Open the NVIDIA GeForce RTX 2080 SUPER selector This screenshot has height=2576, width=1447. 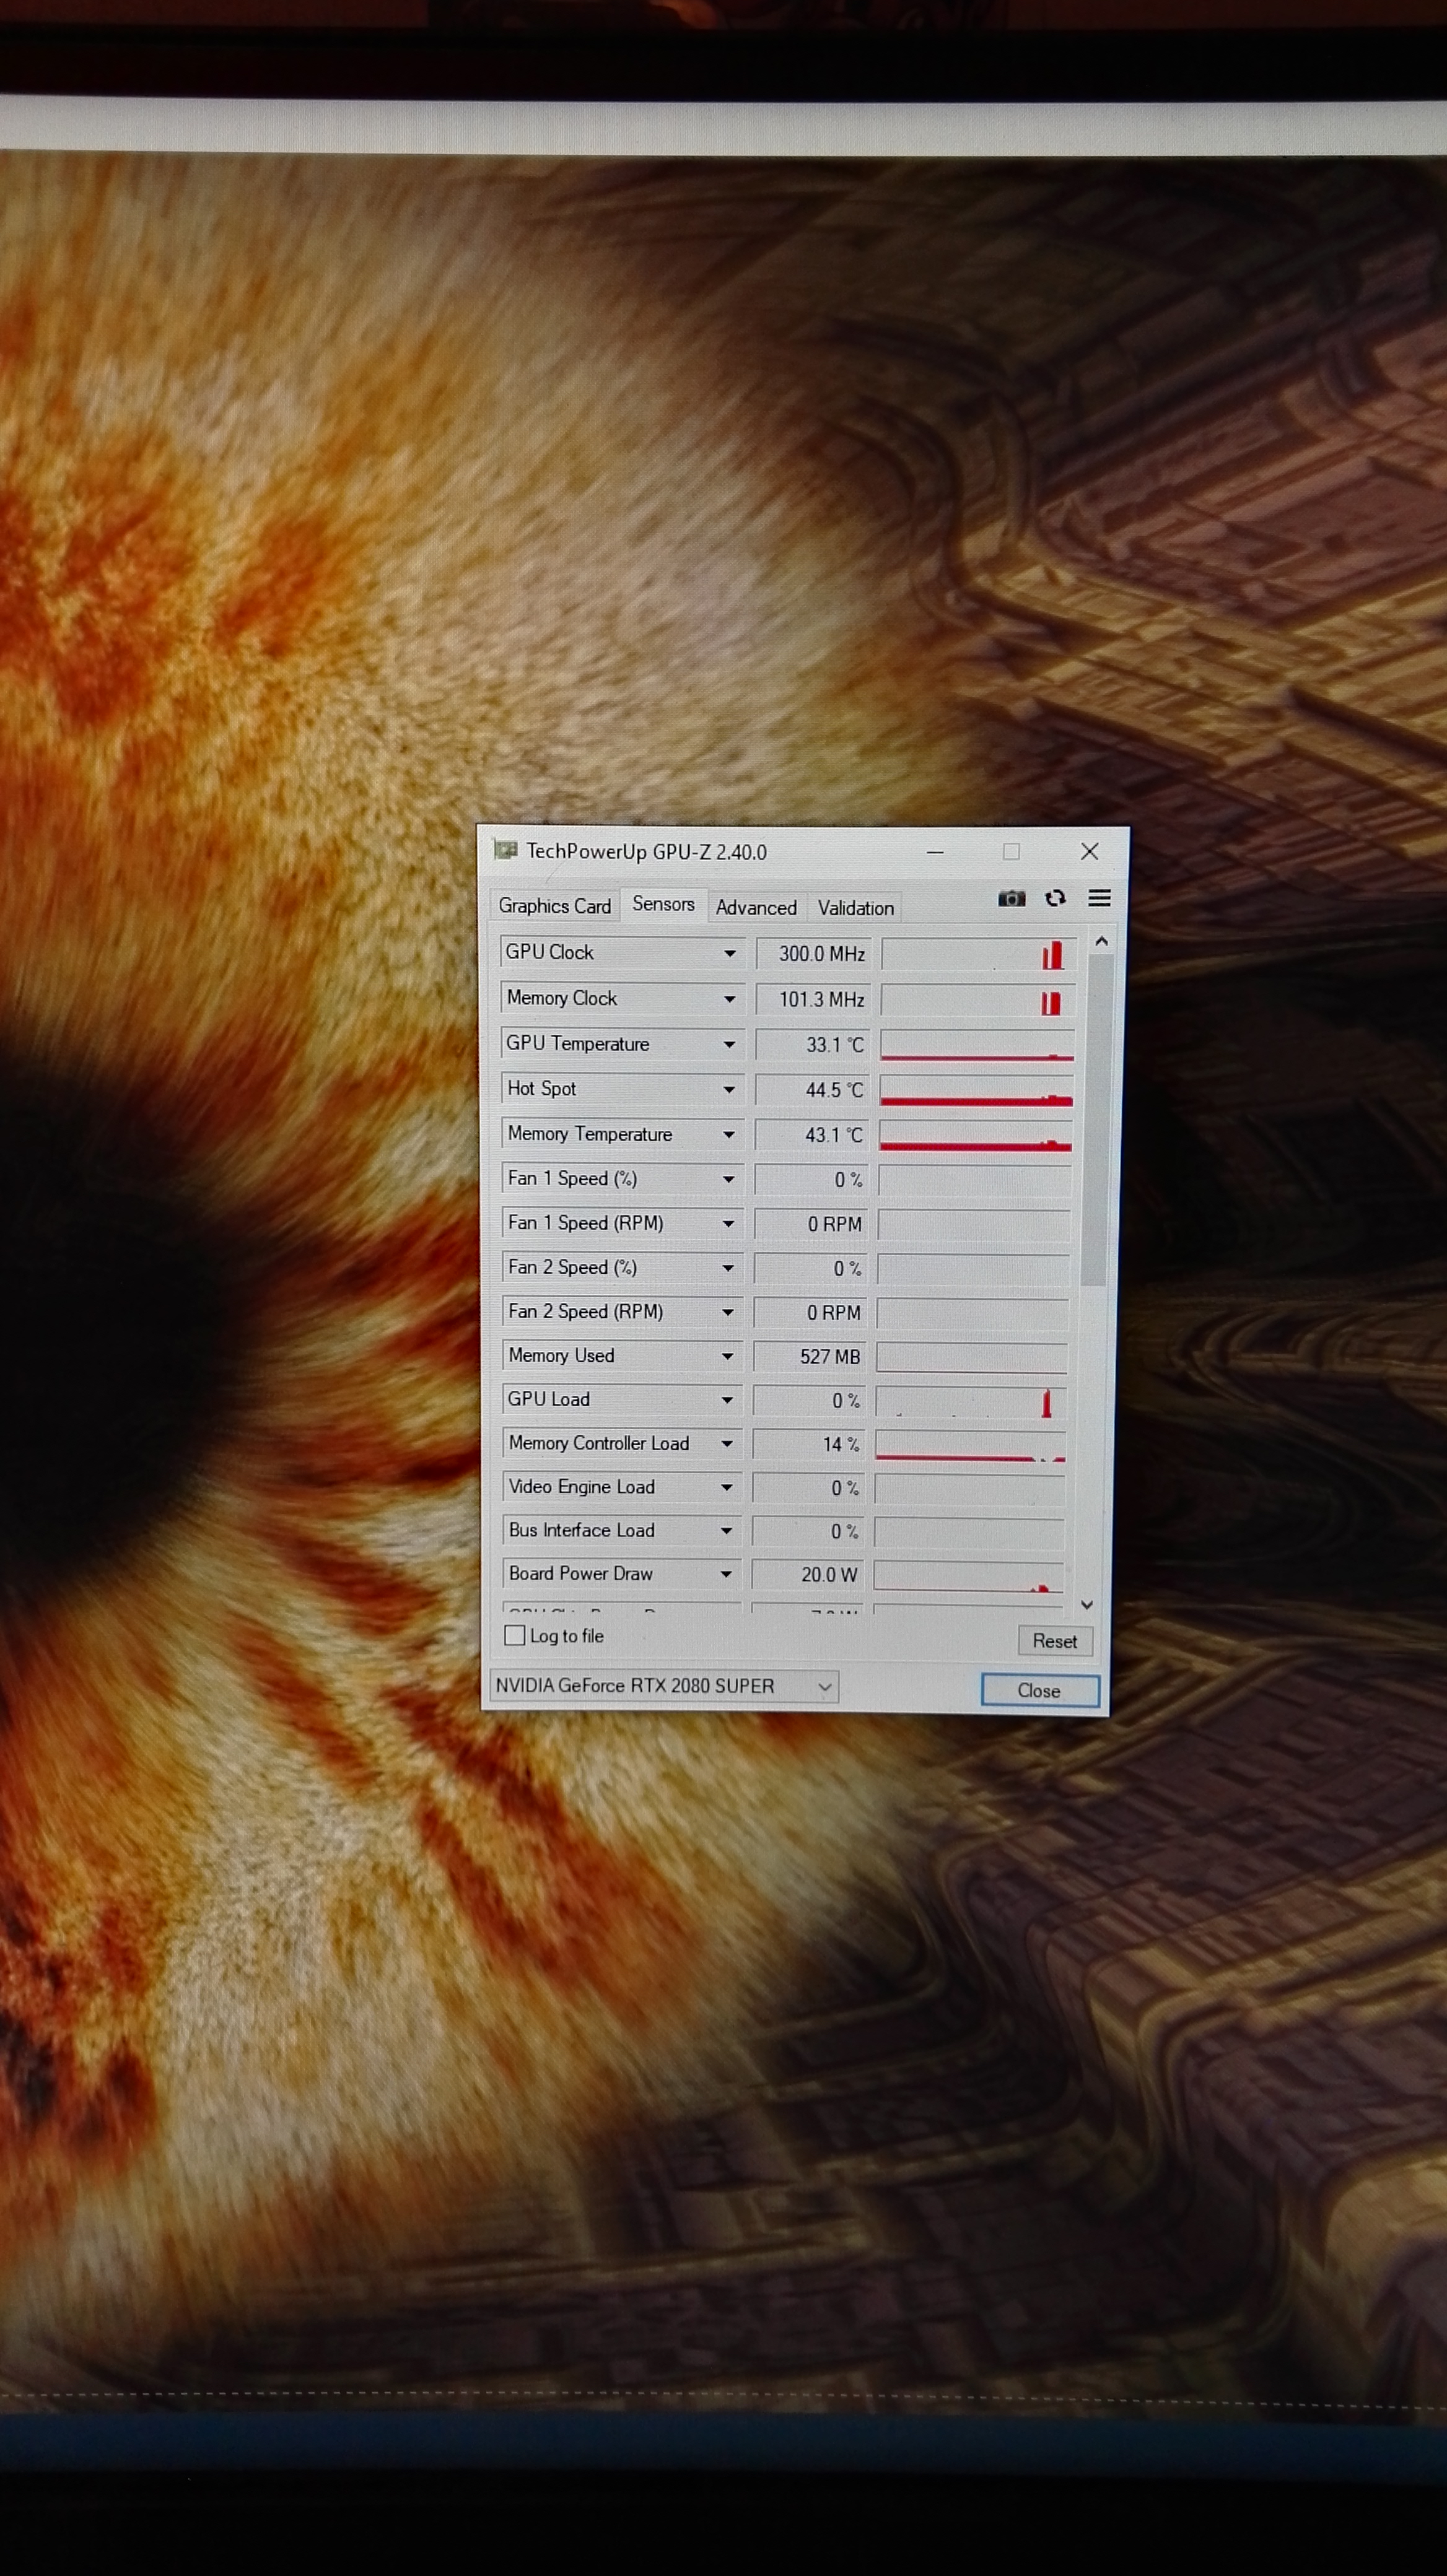coord(664,1686)
